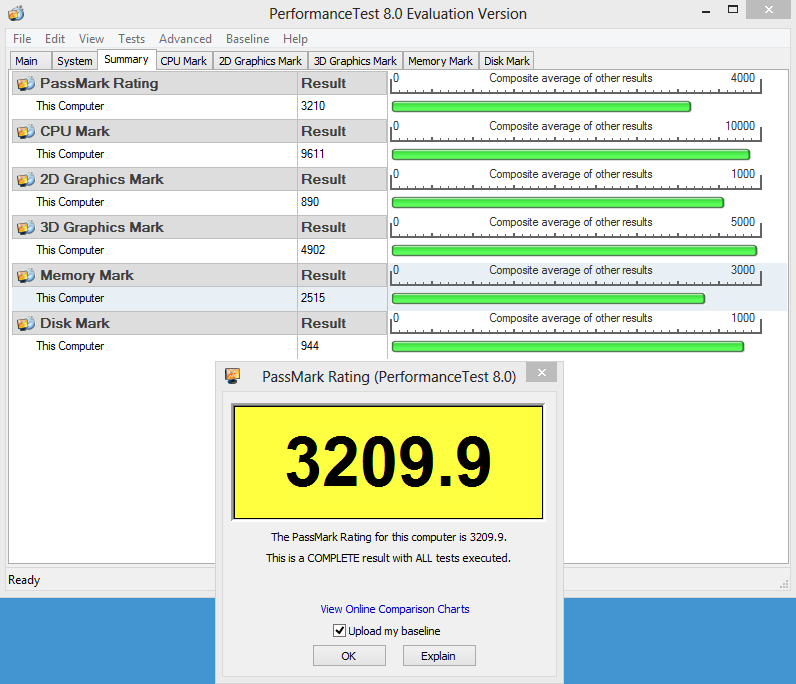Viewport: 796px width, 684px height.
Task: Click the 3D Graphics Mark green result bar
Action: (574, 250)
